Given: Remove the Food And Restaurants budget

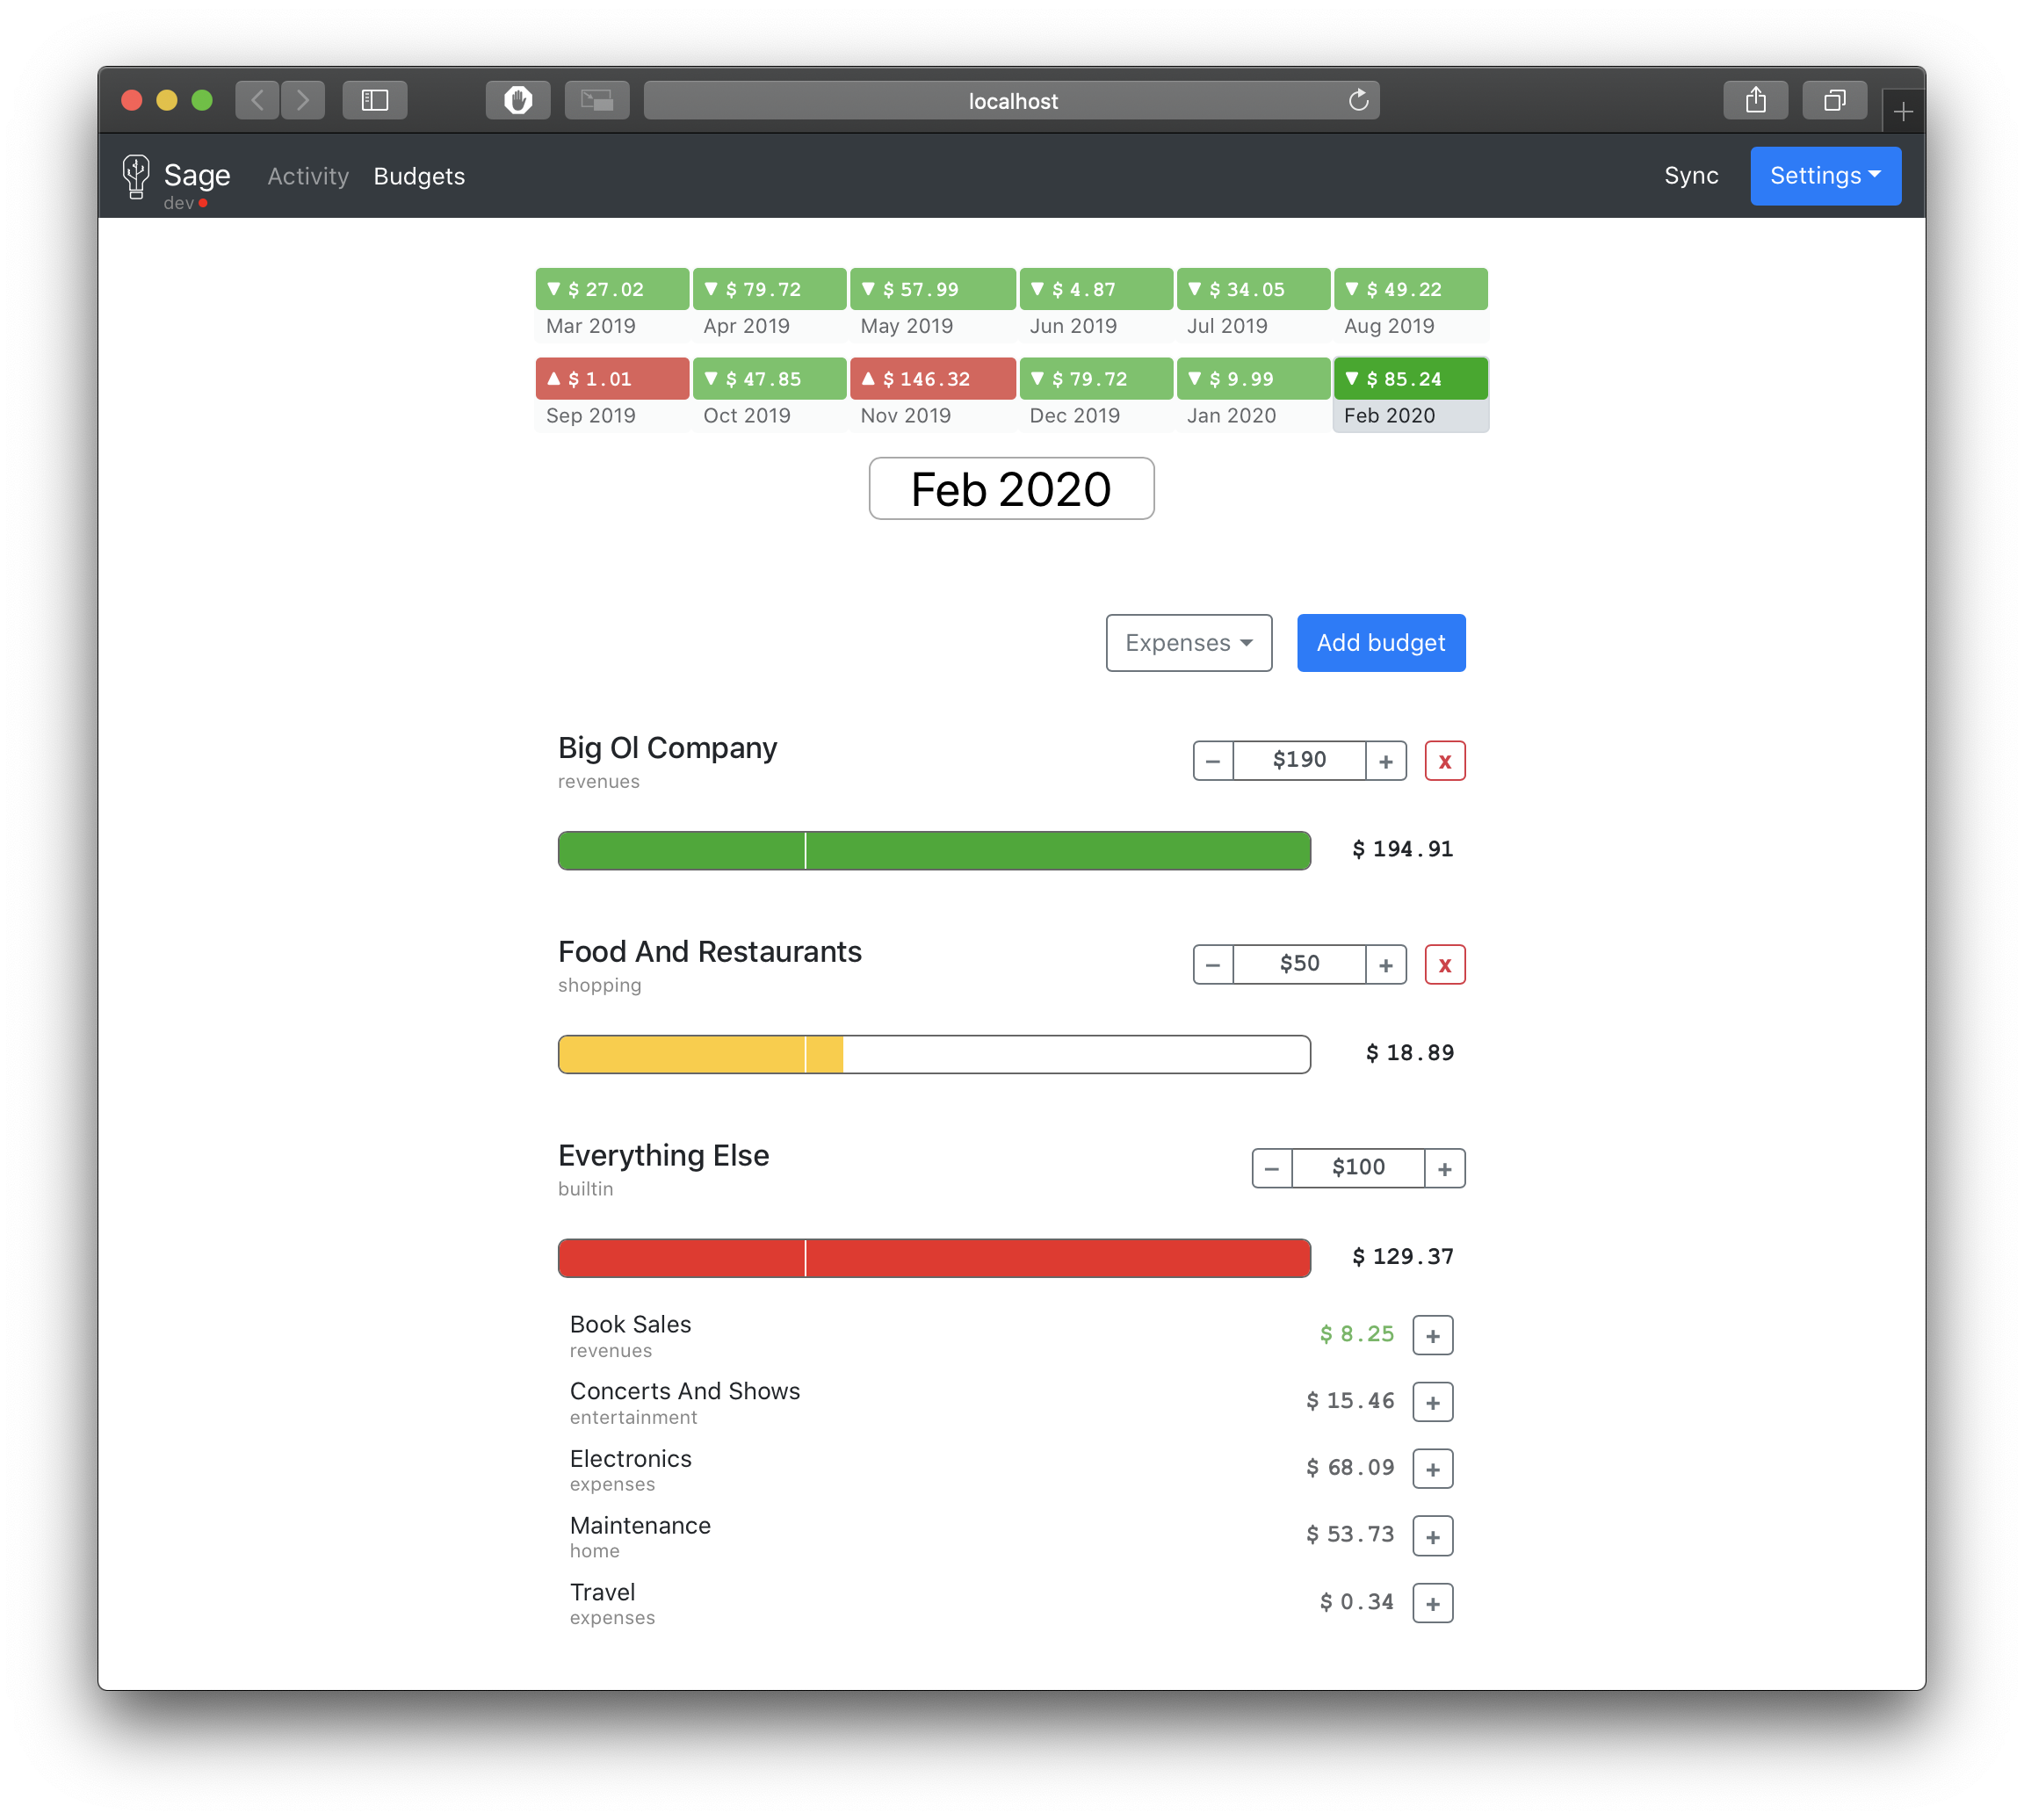Looking at the screenshot, I should (x=1444, y=965).
